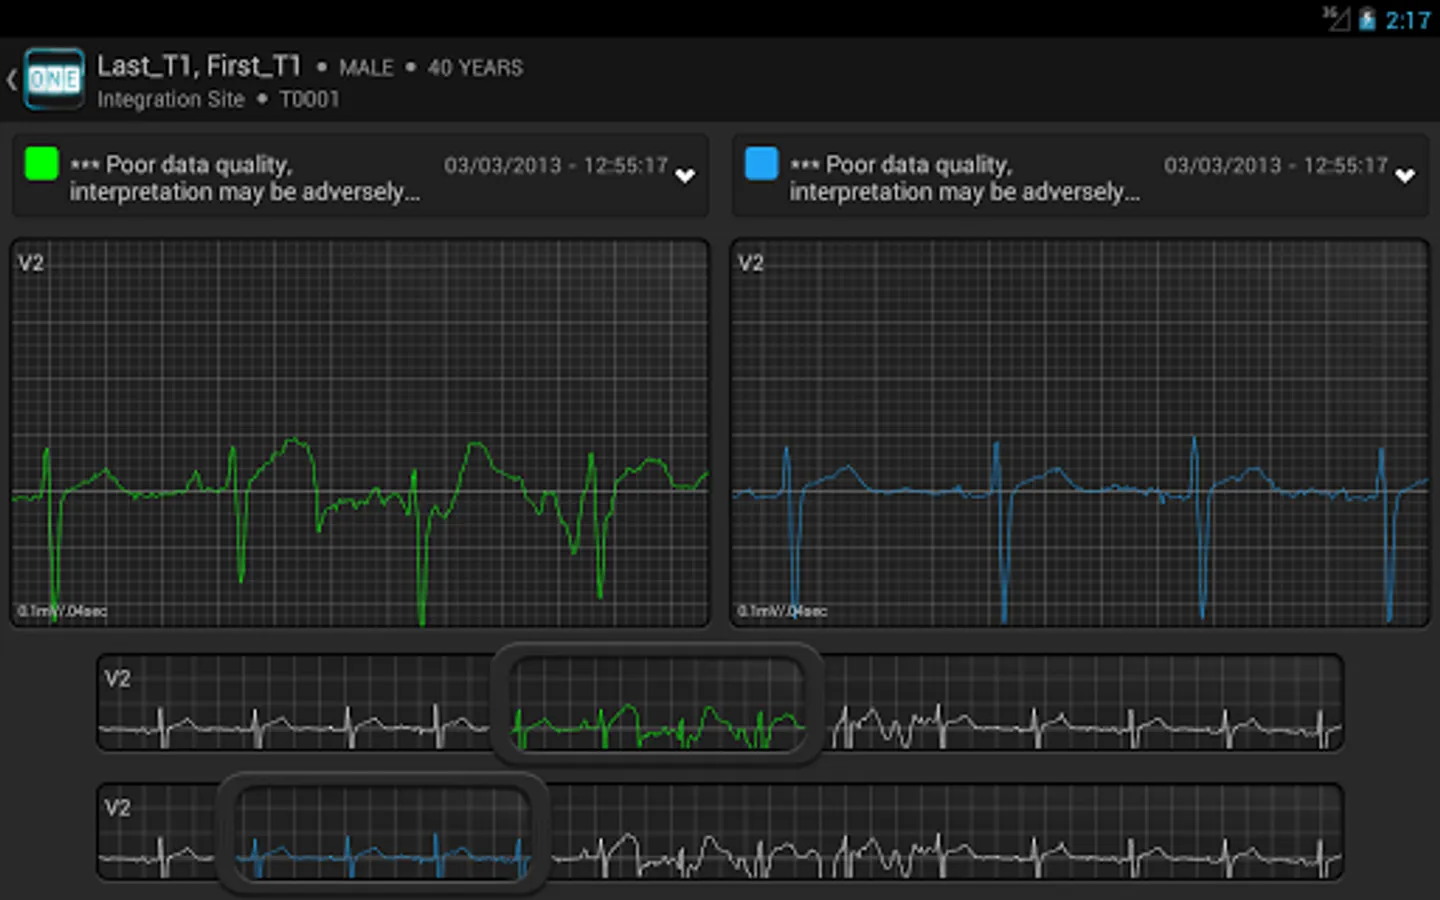Screen dimensions: 1440x900
Task: Click the V2 lead label in blue chart
Action: click(751, 263)
